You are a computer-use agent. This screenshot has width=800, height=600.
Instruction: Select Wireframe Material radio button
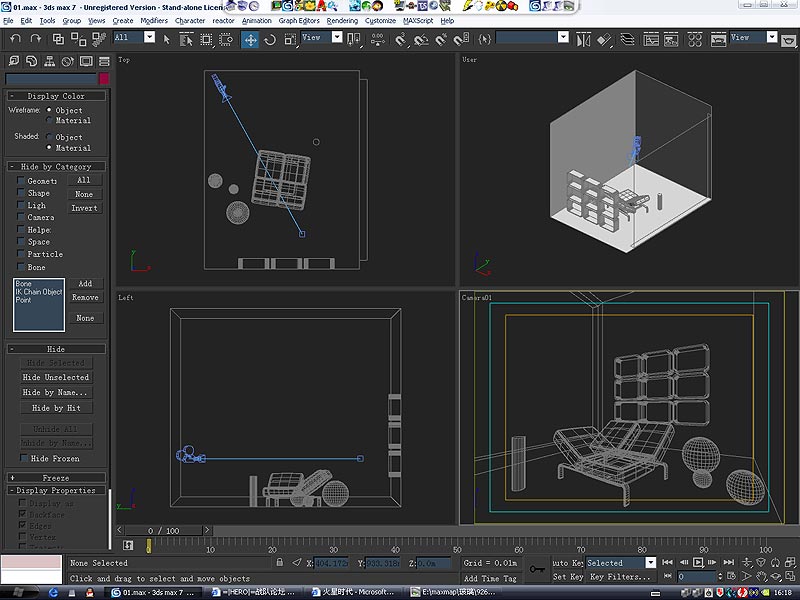[50, 120]
